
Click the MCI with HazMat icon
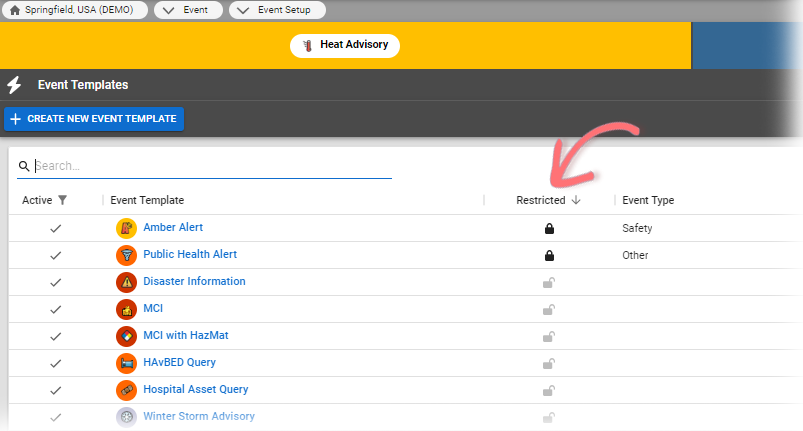click(x=126, y=336)
